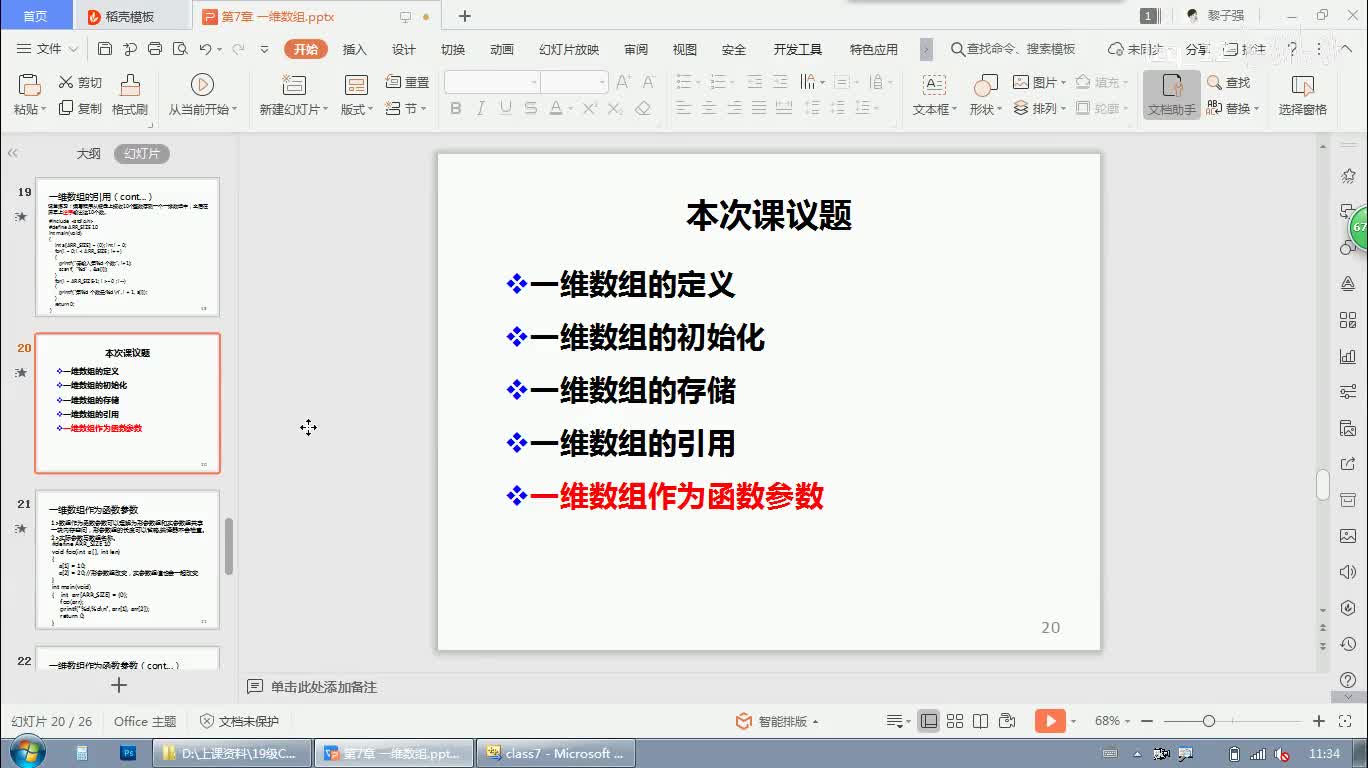Open the Selection Pane (选择窗格)
This screenshot has width=1368, height=768.
click(x=1302, y=95)
